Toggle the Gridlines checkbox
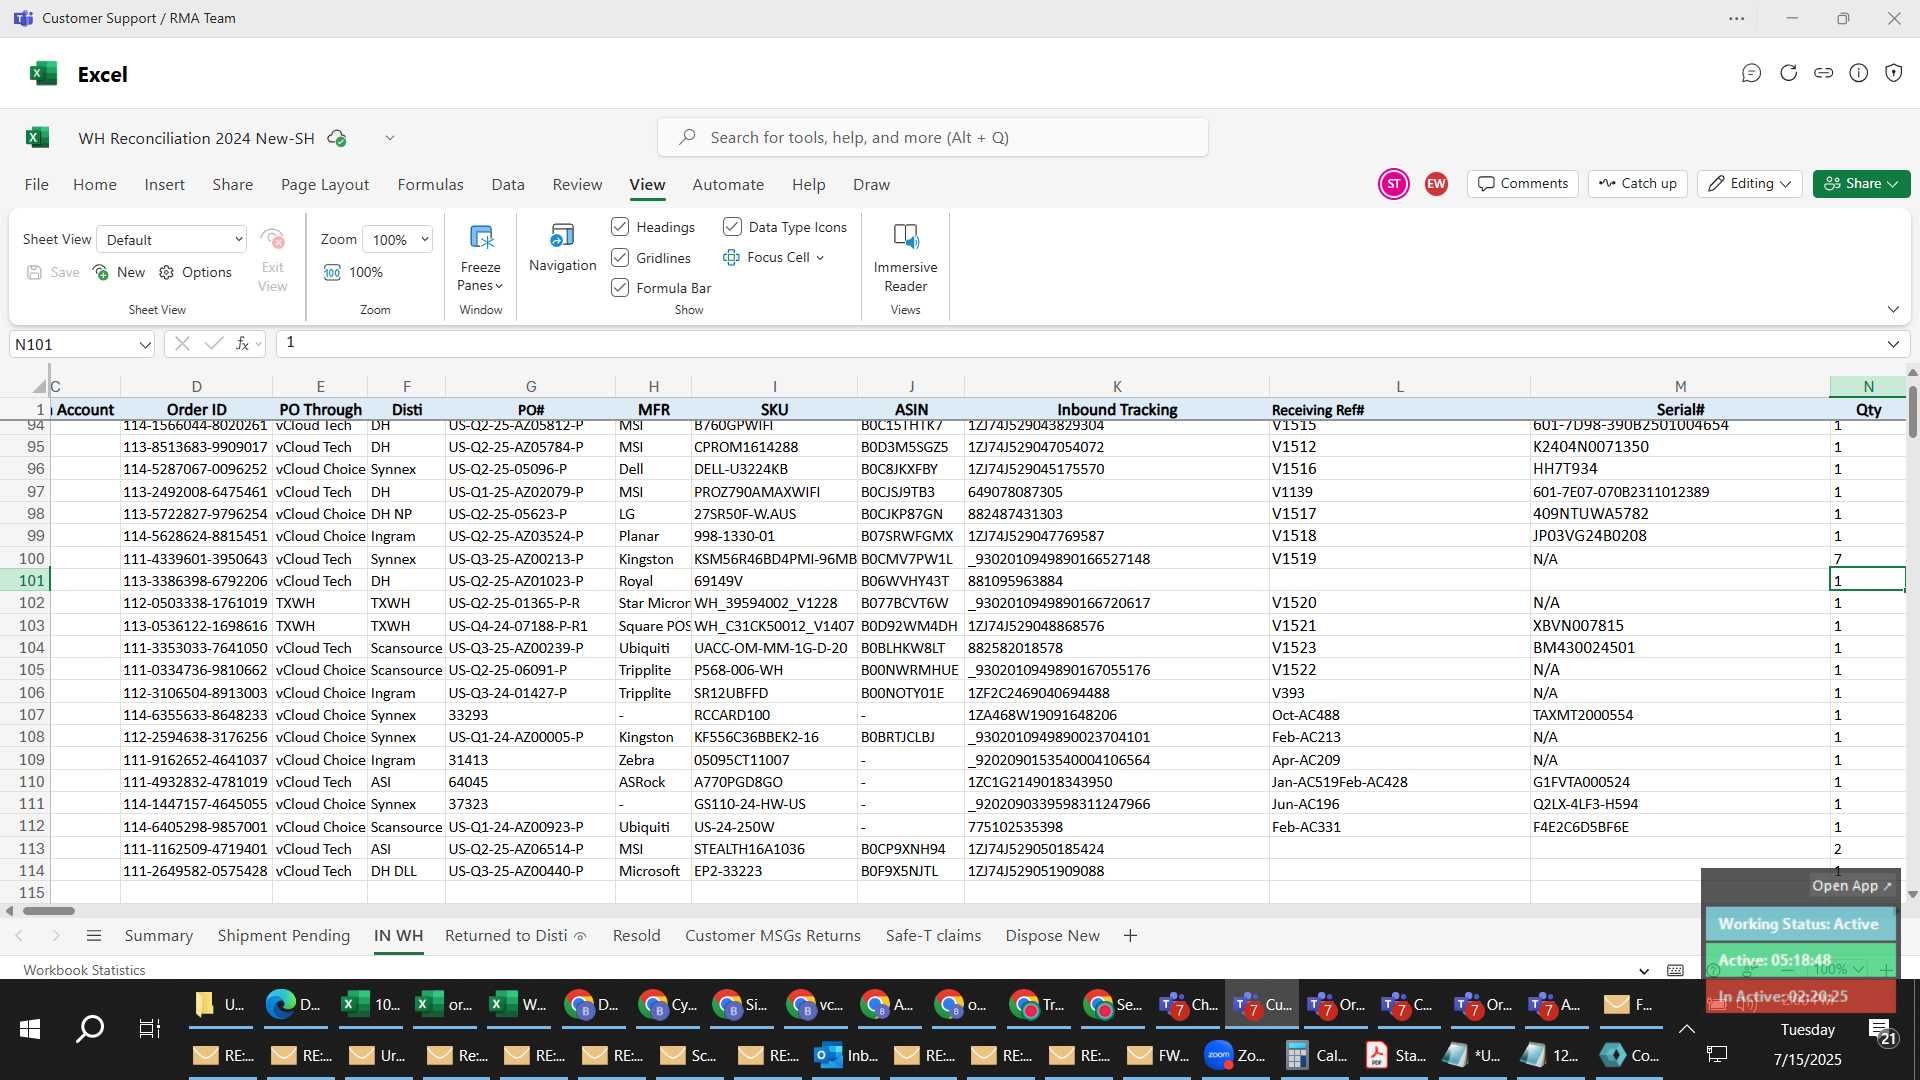This screenshot has height=1080, width=1920. pos(620,257)
